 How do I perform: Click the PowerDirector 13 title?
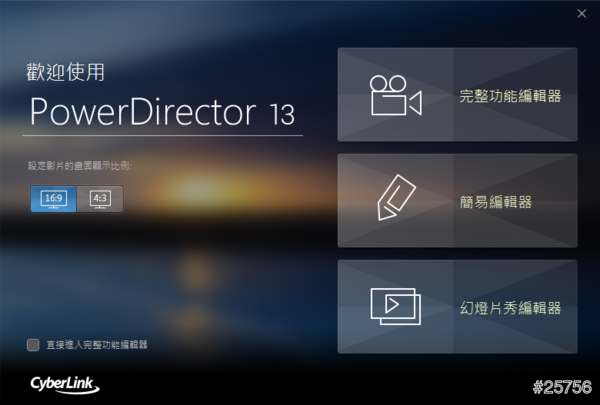[x=162, y=111]
